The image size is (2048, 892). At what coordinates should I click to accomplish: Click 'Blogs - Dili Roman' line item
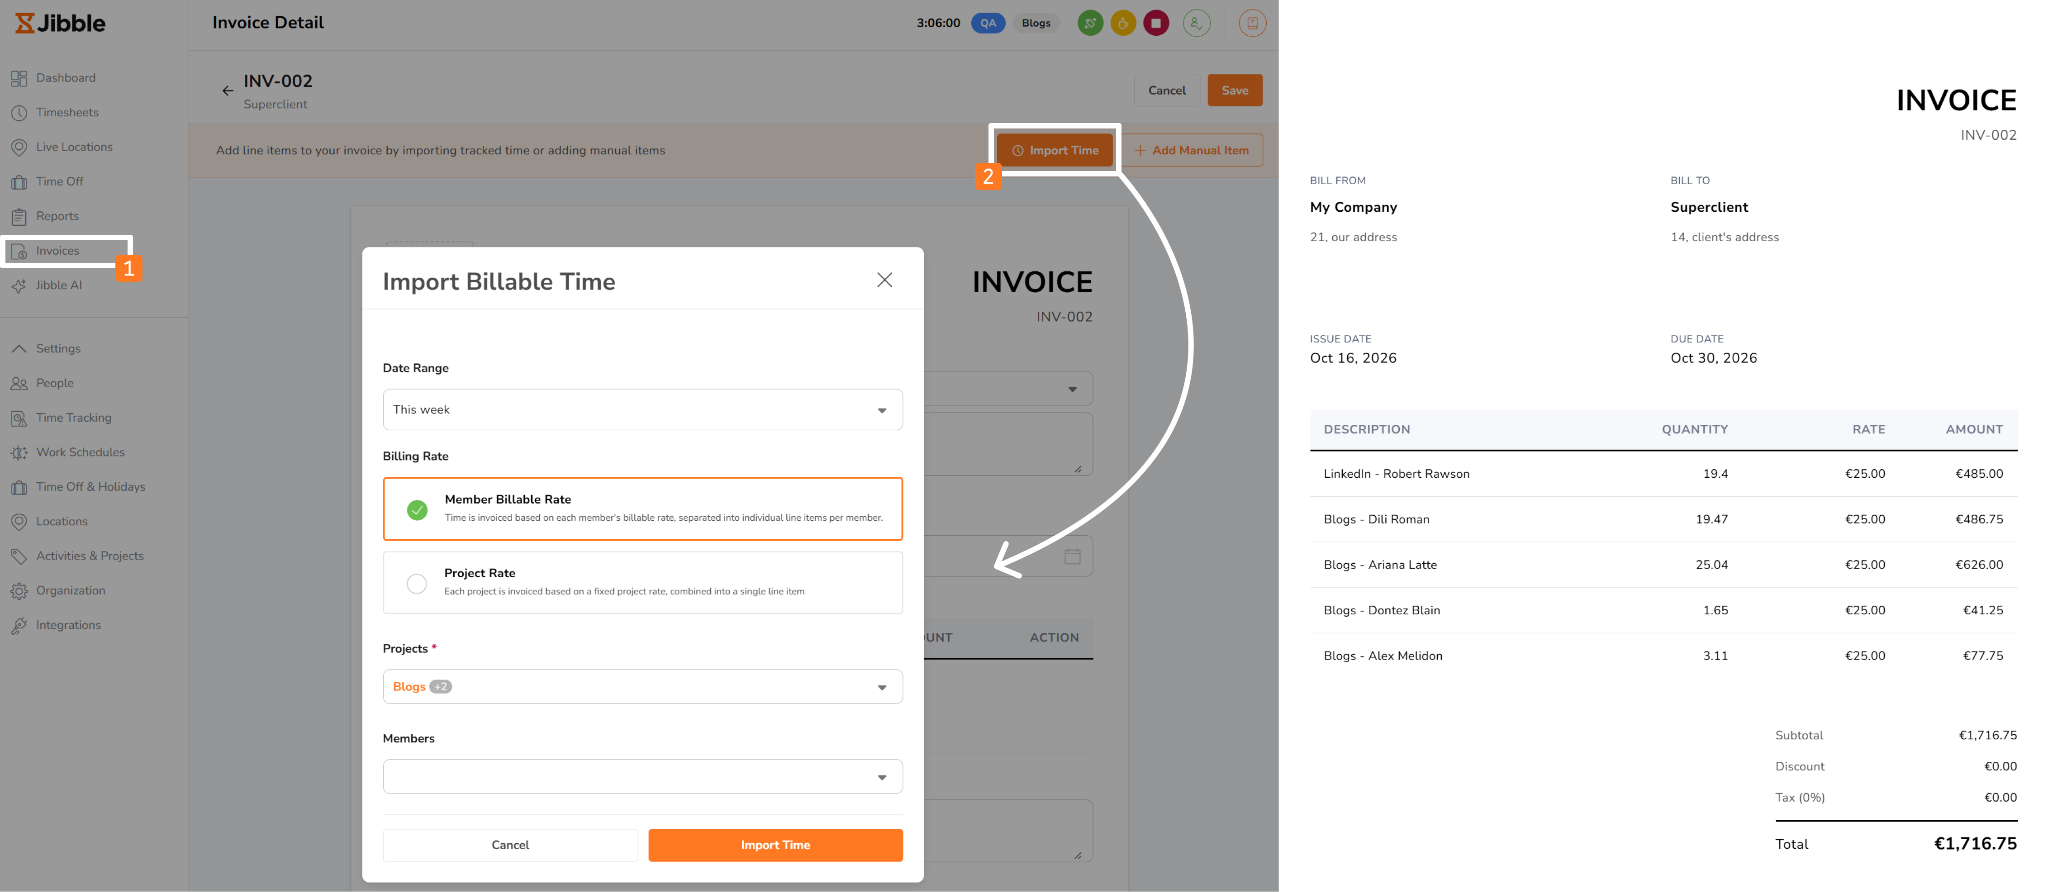click(x=1377, y=520)
